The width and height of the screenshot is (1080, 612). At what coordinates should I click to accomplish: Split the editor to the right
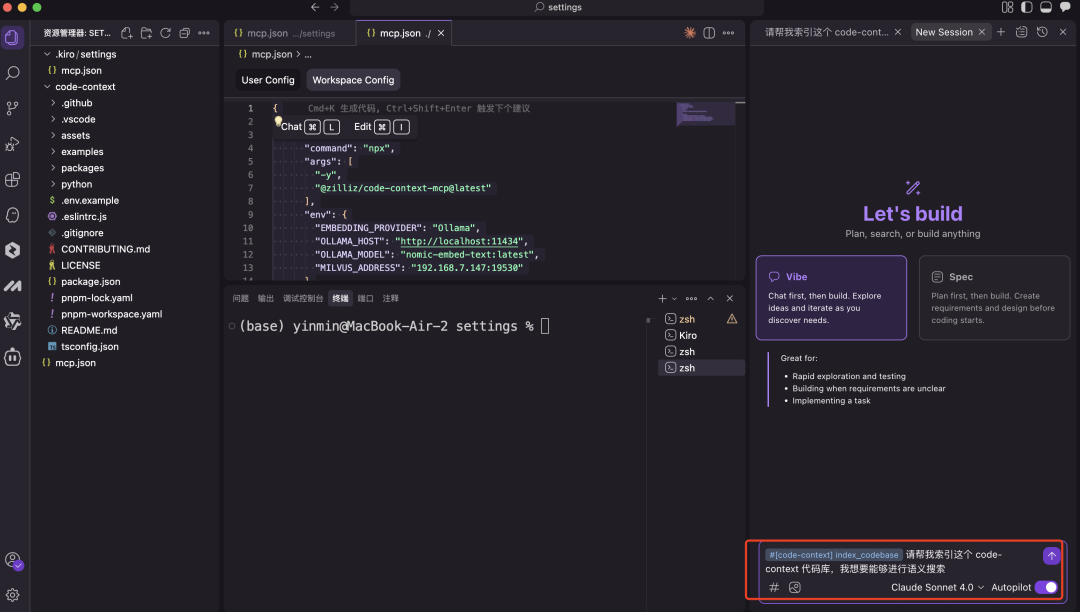click(x=709, y=32)
